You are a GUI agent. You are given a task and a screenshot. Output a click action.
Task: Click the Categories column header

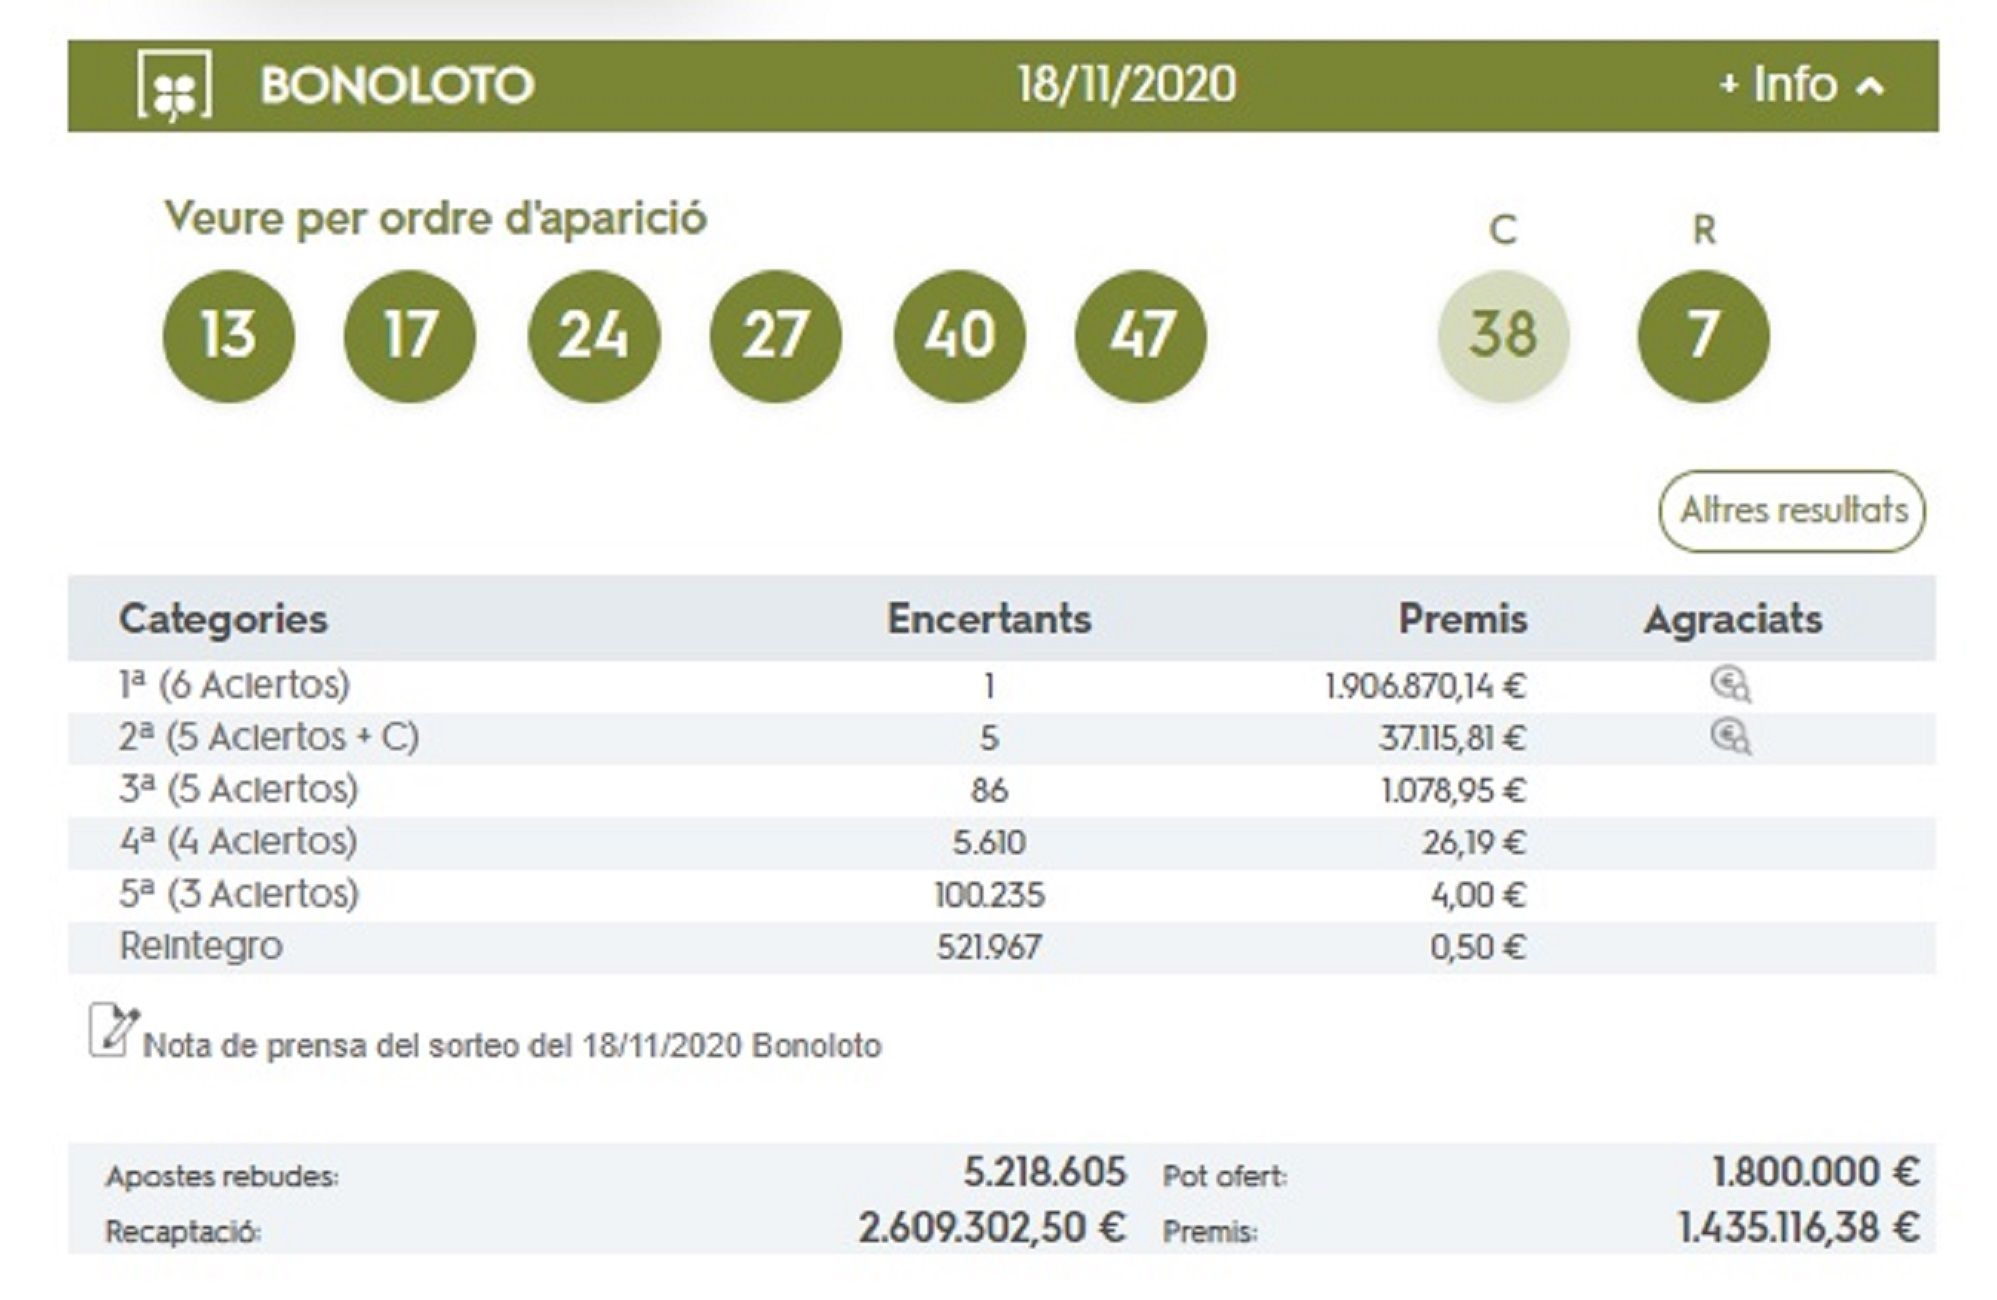pos(223,619)
